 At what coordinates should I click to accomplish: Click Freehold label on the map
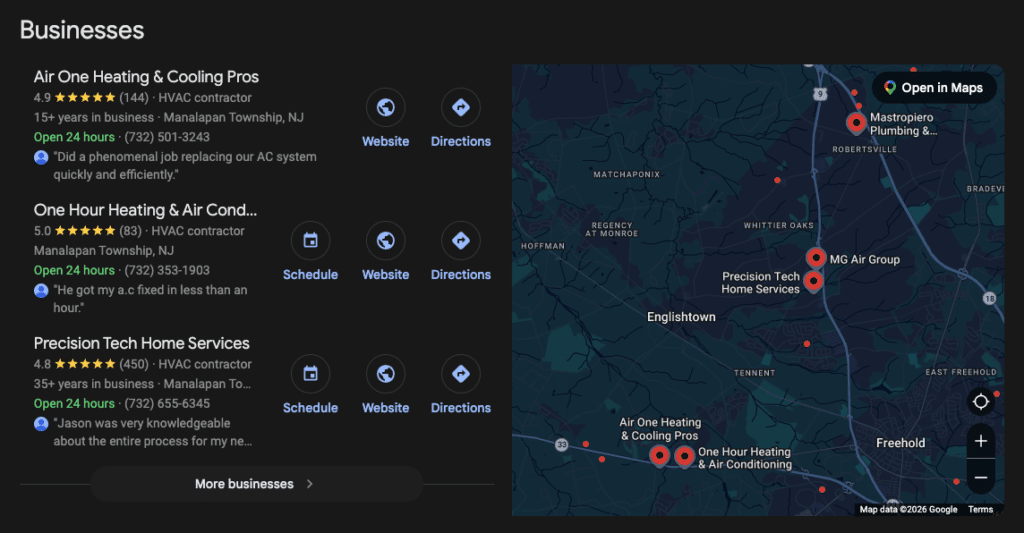[x=900, y=443]
